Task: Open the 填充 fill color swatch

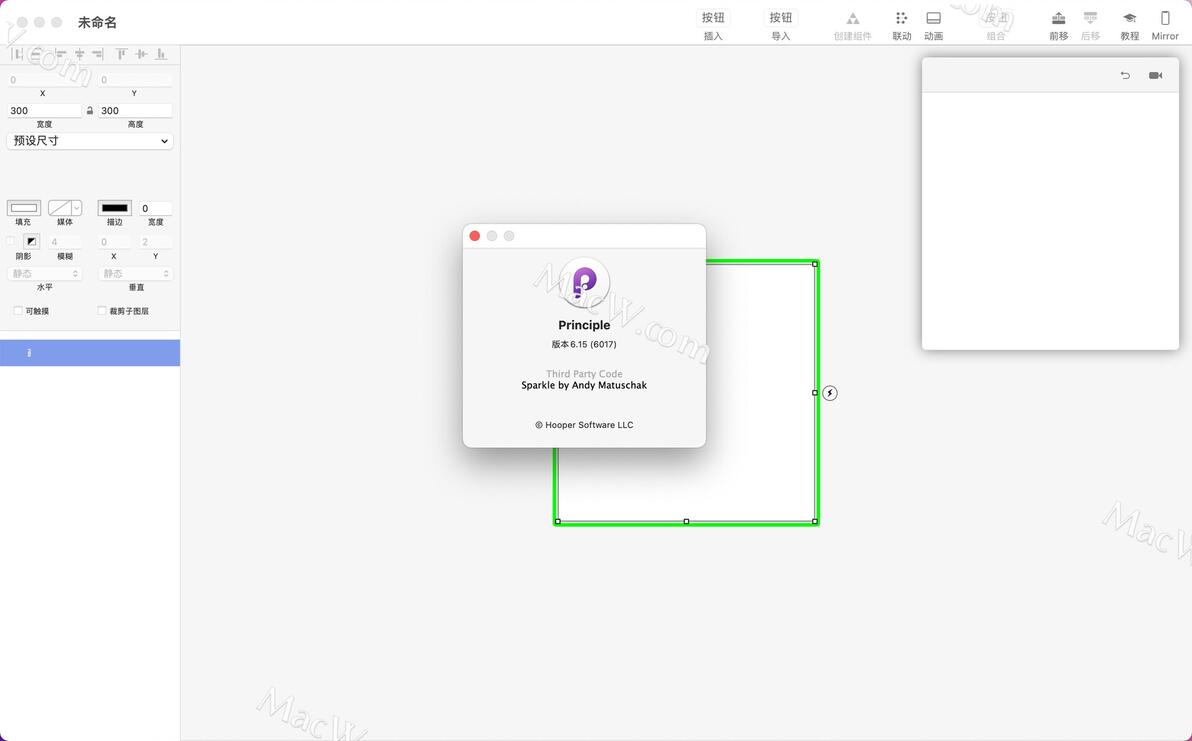Action: click(x=24, y=208)
